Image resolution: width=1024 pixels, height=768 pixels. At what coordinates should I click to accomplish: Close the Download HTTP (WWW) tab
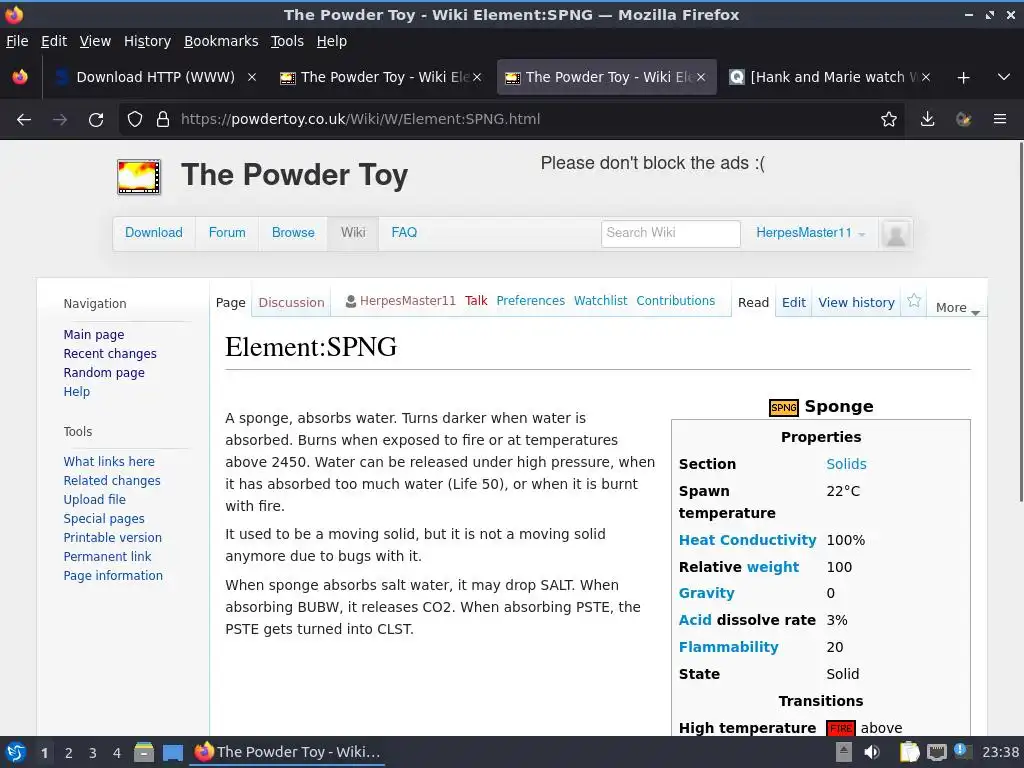pos(251,77)
